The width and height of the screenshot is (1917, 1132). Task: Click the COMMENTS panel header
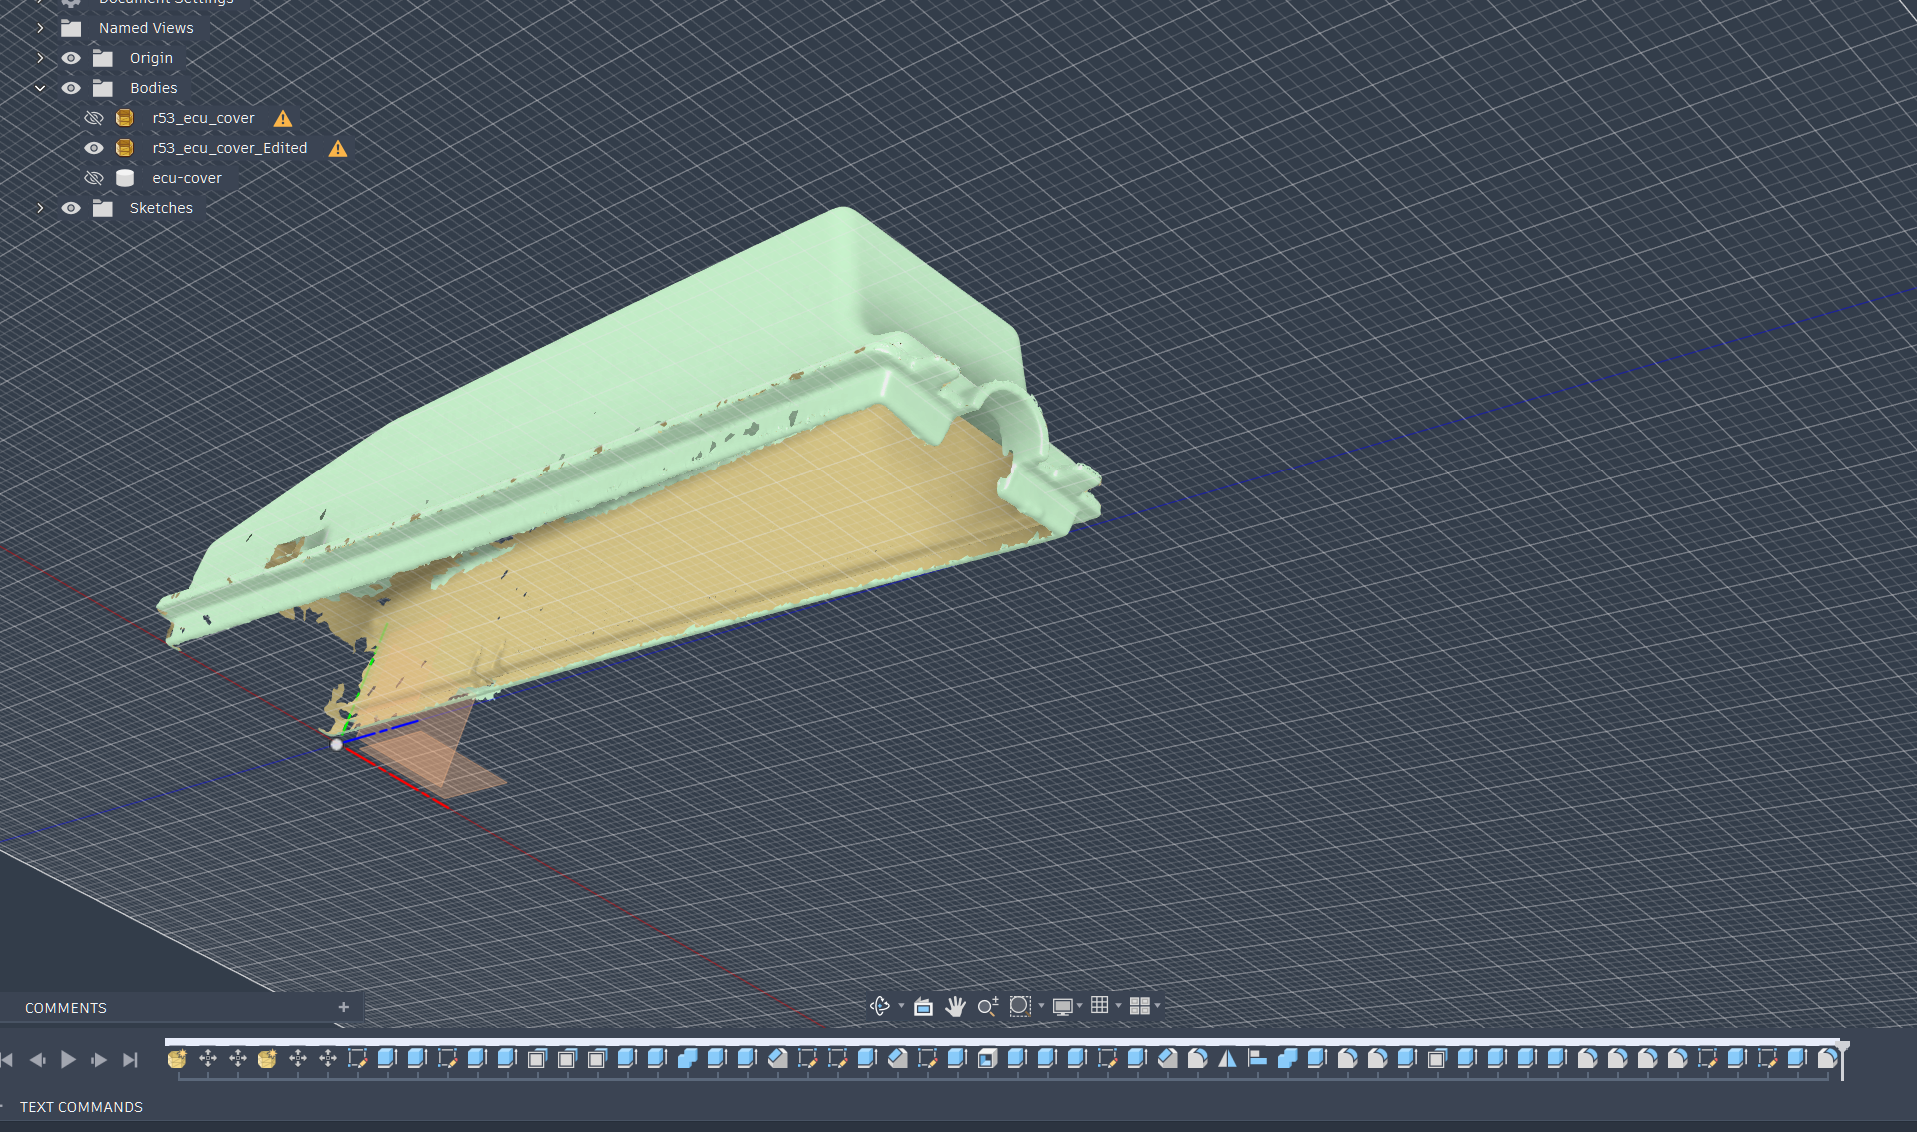66,1008
